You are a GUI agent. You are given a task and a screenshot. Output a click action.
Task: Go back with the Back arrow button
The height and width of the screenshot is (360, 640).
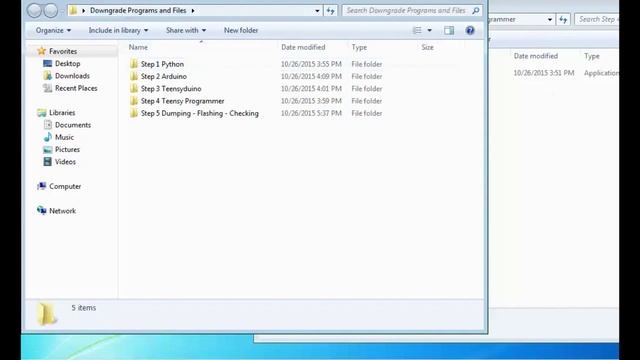[x=34, y=11]
